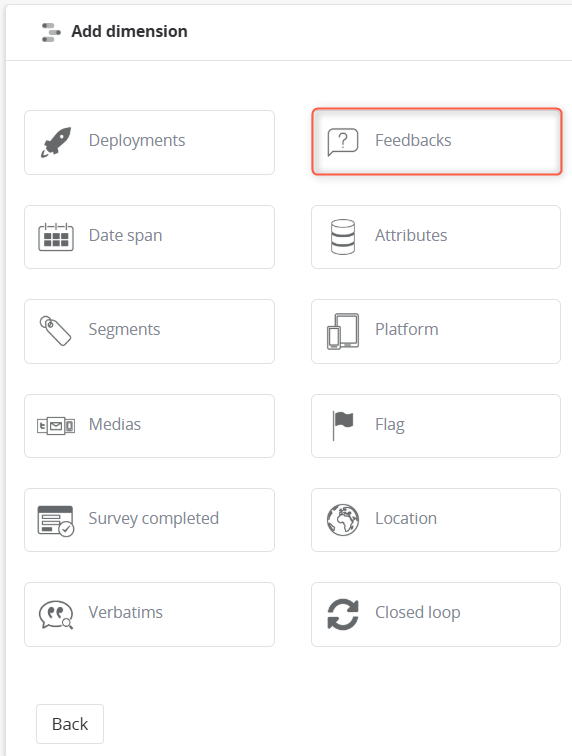Select the Survey completed label text
Image resolution: width=572 pixels, height=756 pixels.
click(x=154, y=519)
